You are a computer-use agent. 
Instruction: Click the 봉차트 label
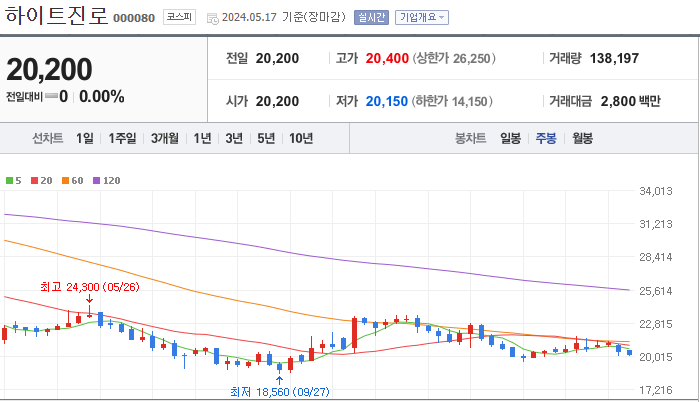click(x=471, y=138)
